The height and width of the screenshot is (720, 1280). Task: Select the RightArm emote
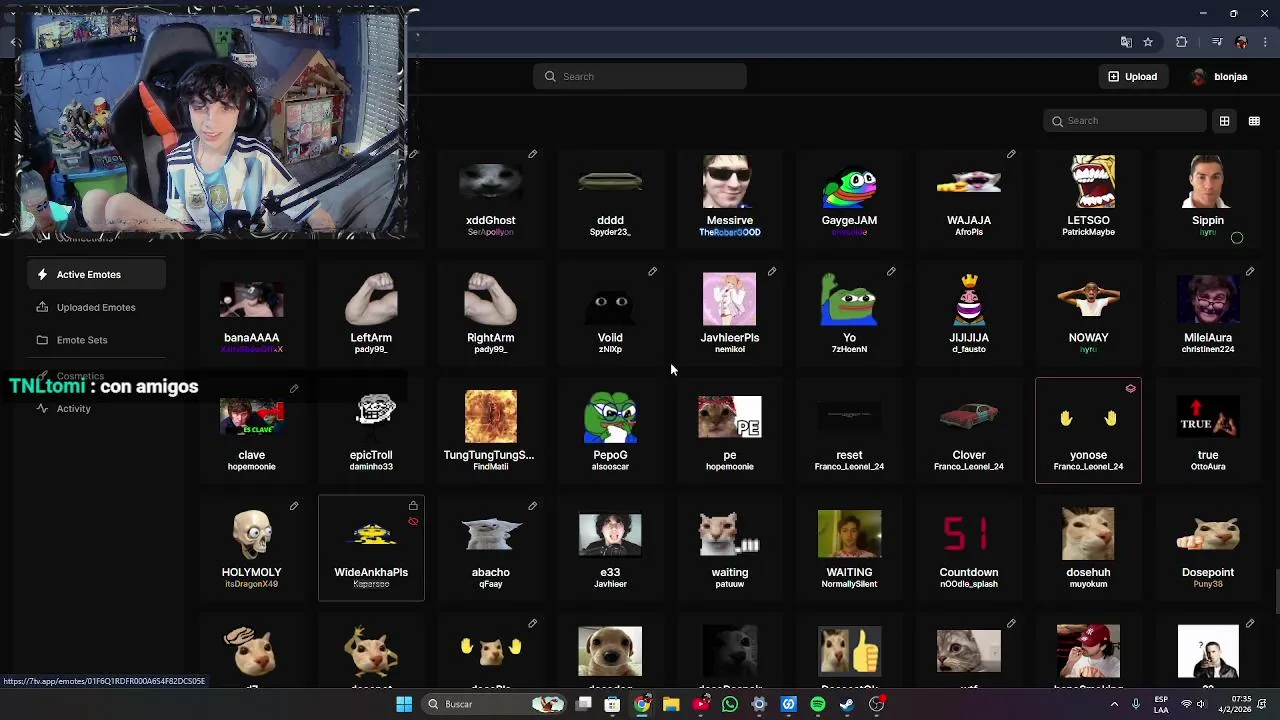(x=490, y=313)
